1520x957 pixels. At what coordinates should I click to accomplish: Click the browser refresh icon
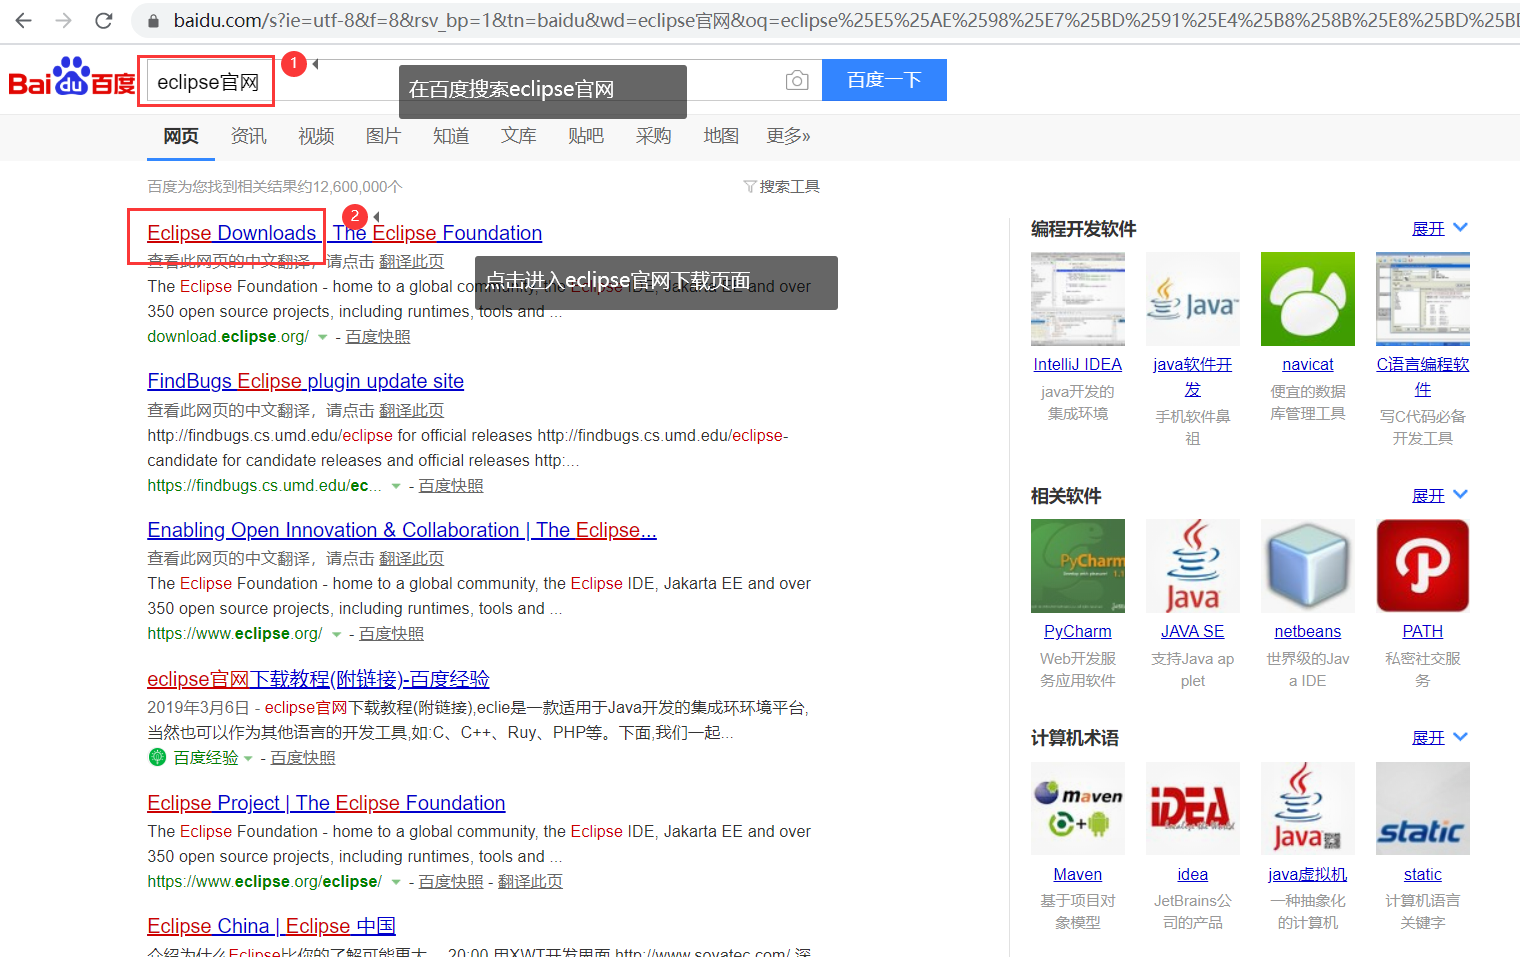[103, 19]
